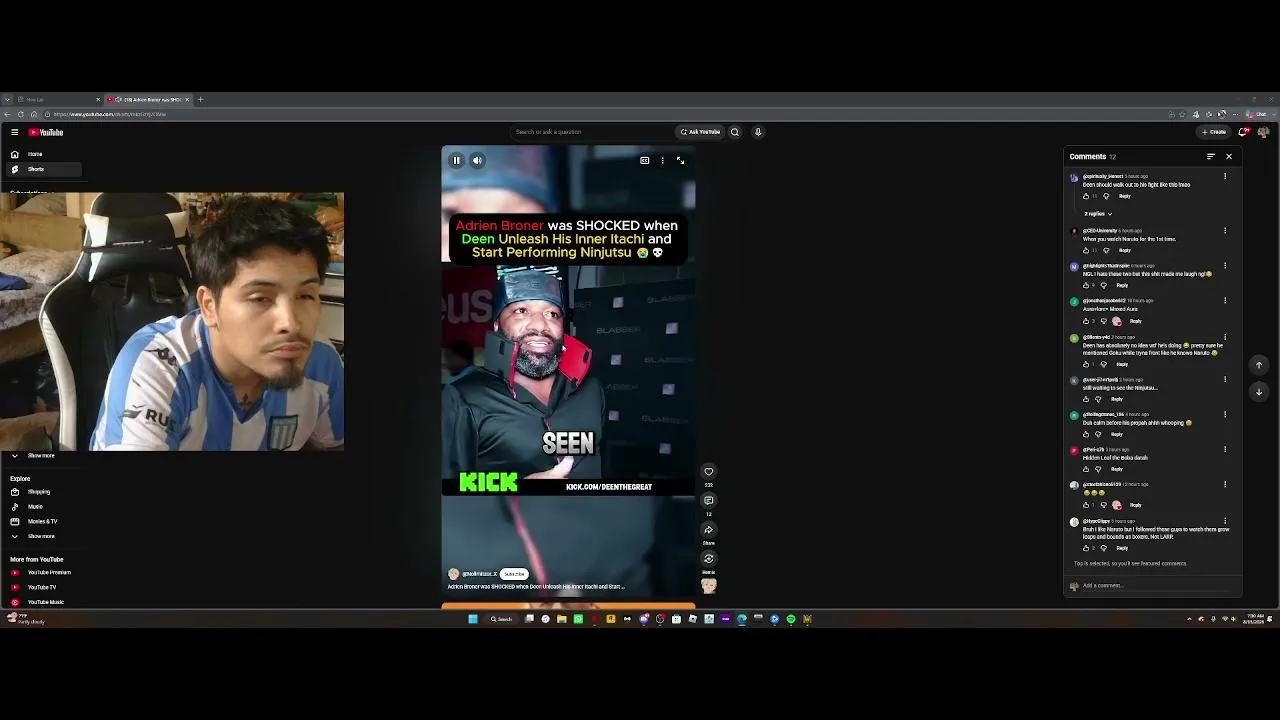This screenshot has height=720, width=1280.
Task: Open options for the 'Hidden Leaf' comment
Action: click(1225, 450)
